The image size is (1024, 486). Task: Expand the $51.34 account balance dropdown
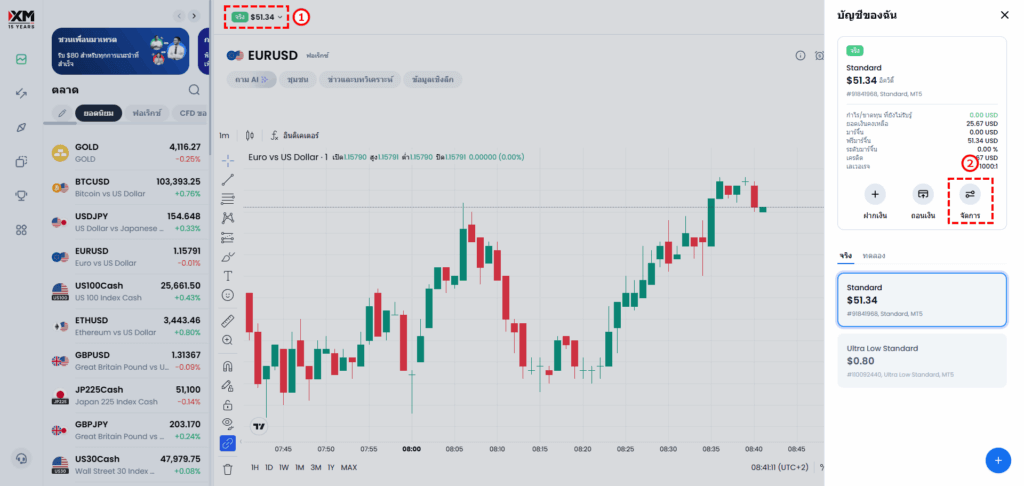click(x=258, y=17)
